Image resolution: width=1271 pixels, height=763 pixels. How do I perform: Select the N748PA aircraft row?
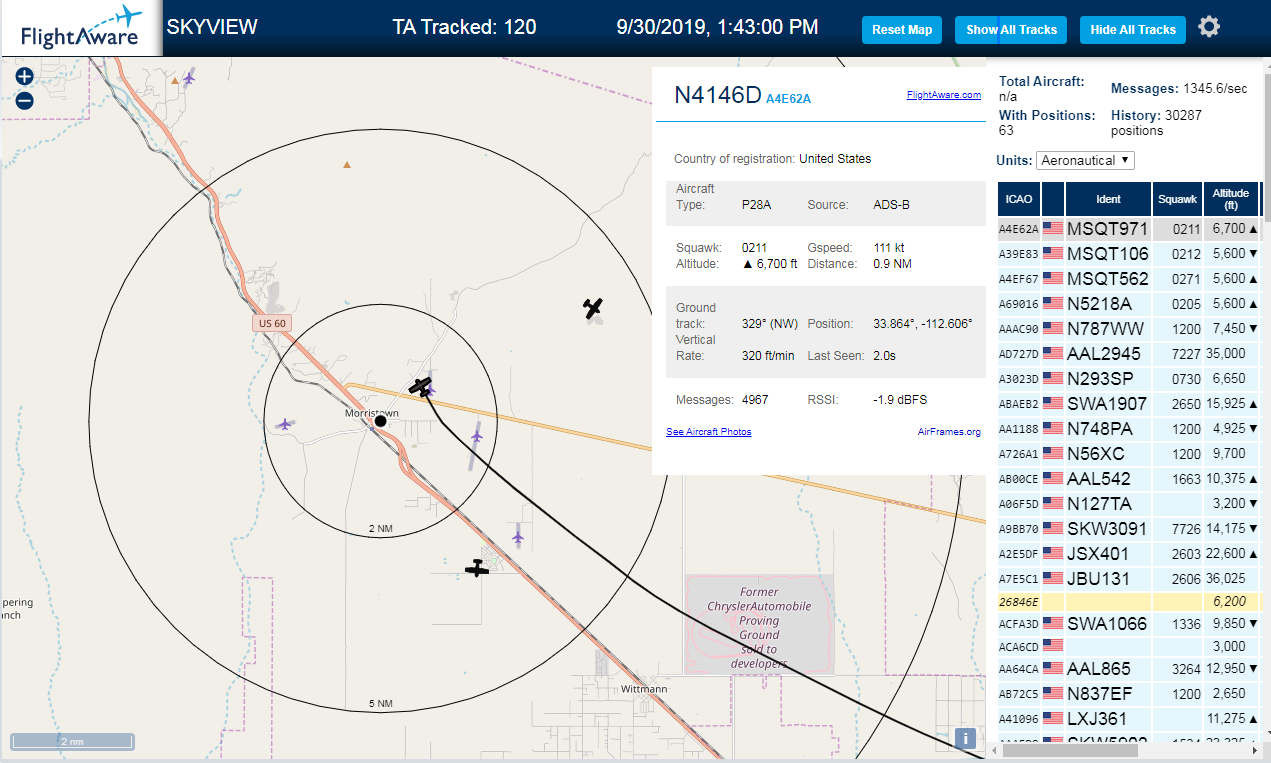pos(1129,429)
